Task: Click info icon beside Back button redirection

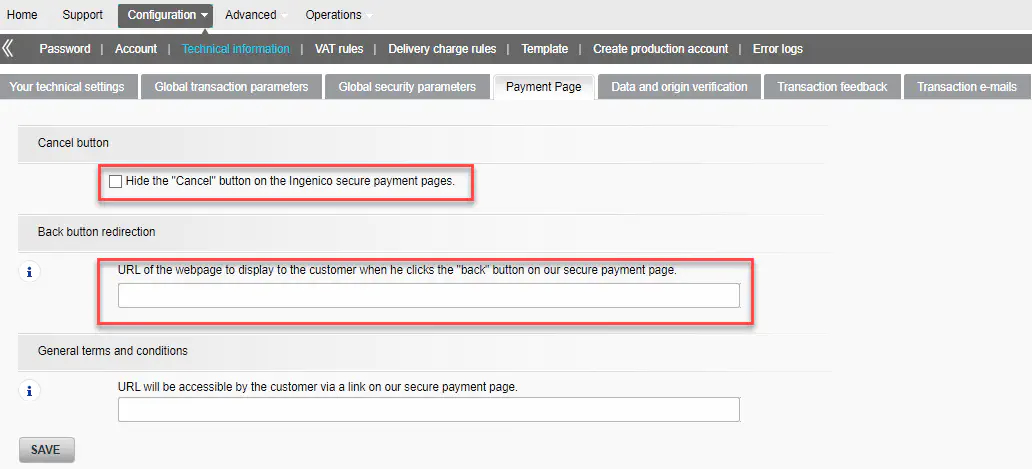Action: tap(29, 271)
